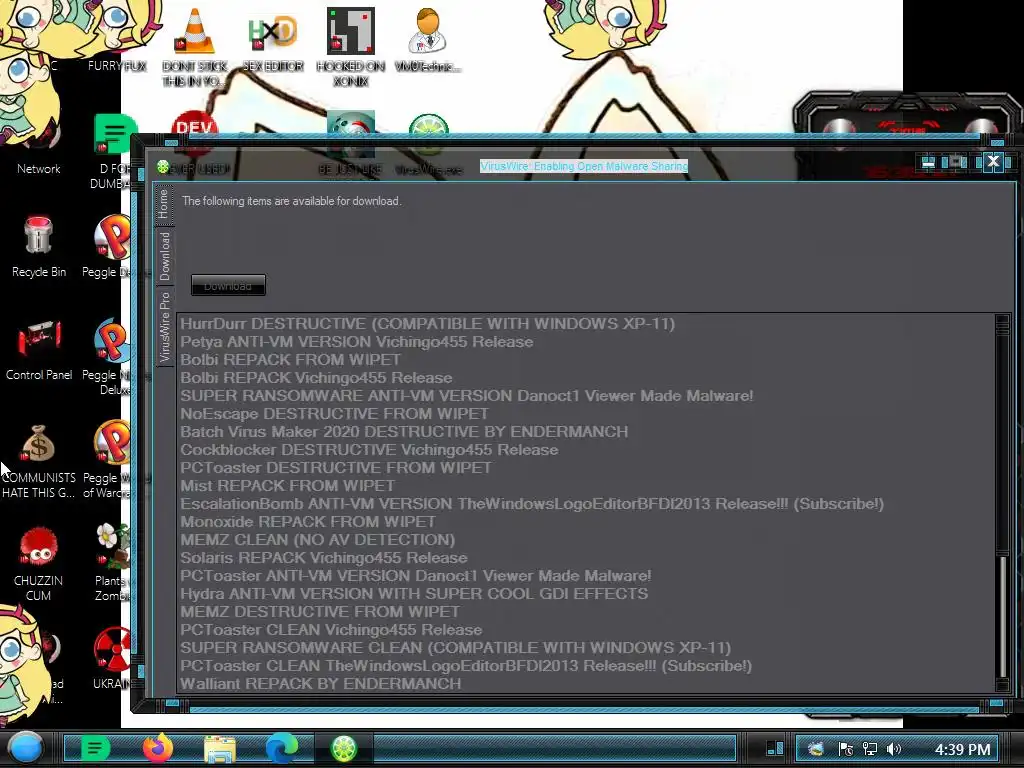Click the Download button
The image size is (1024, 768).
pyautogui.click(x=228, y=285)
